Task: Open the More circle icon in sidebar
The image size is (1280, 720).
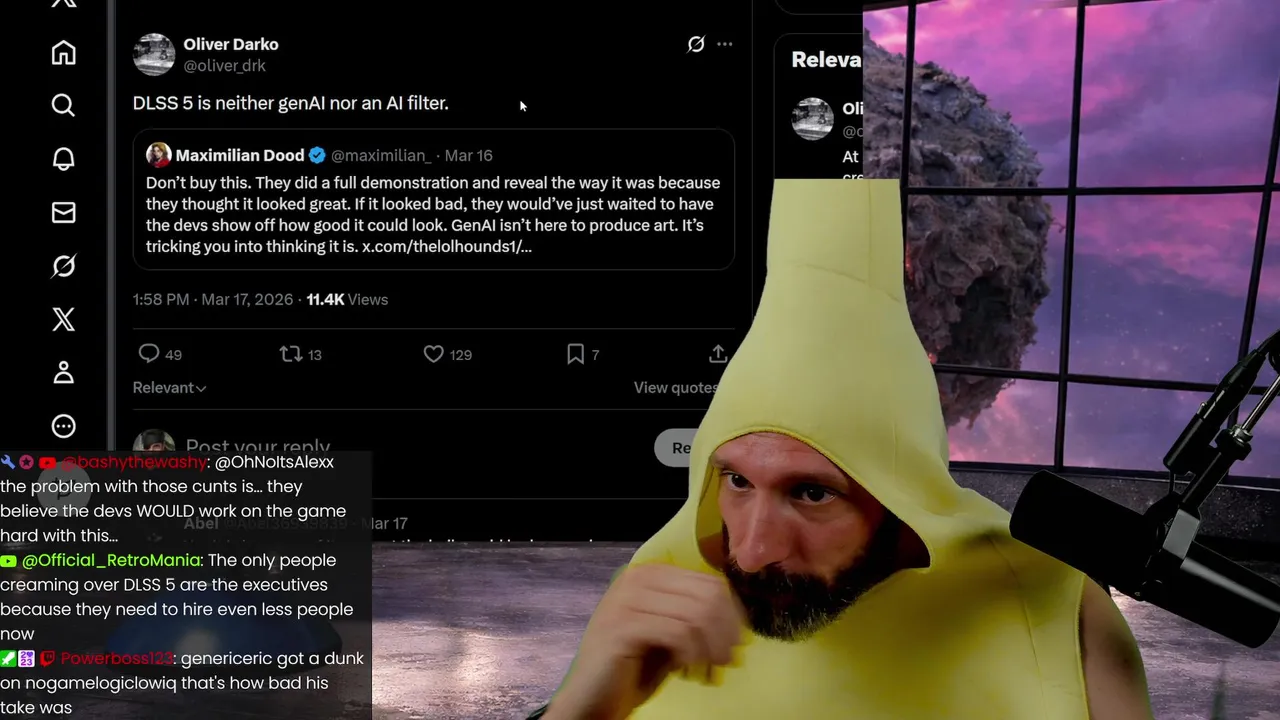Action: pos(63,427)
